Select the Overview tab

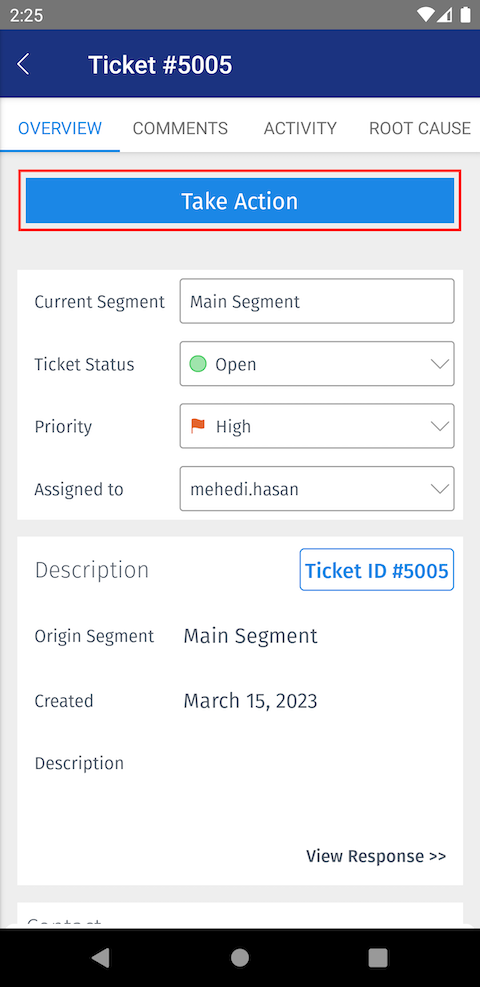60,128
